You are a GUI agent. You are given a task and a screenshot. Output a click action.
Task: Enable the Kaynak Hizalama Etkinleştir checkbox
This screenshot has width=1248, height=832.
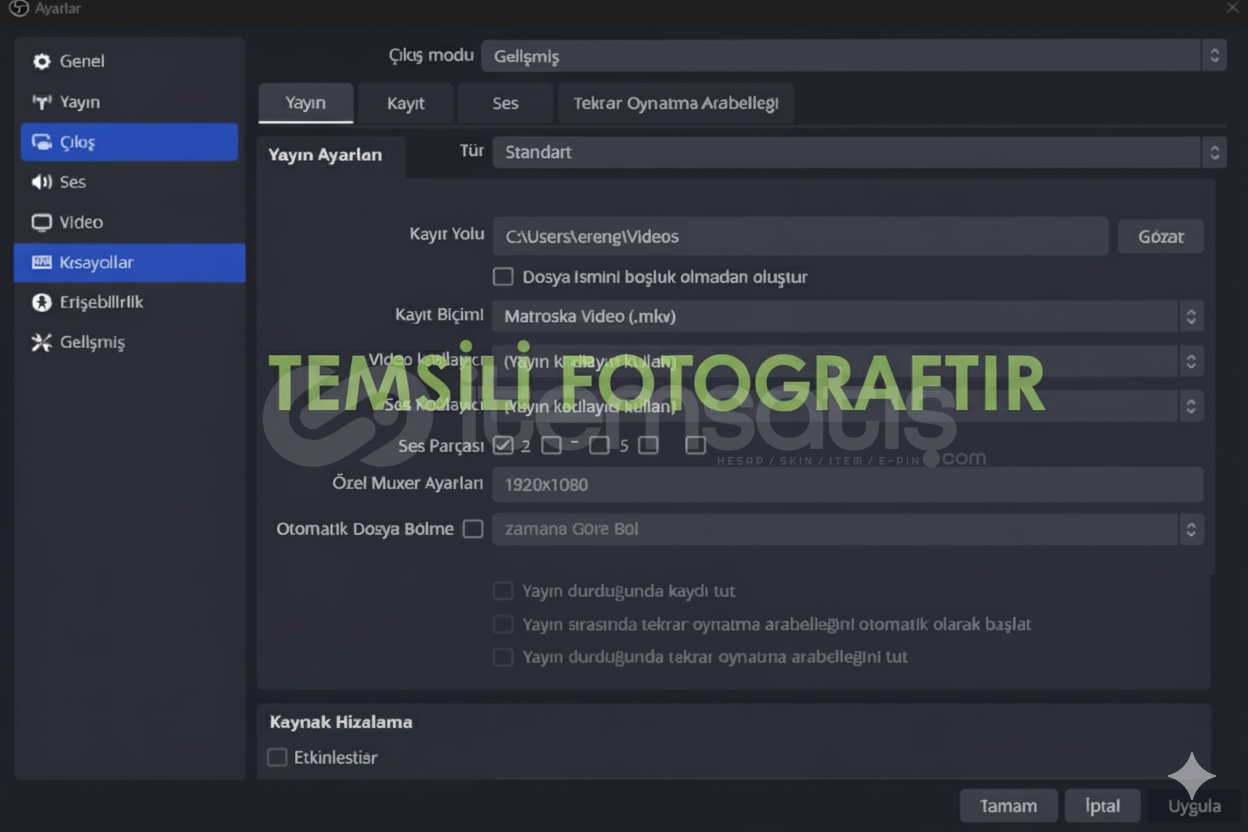click(277, 757)
